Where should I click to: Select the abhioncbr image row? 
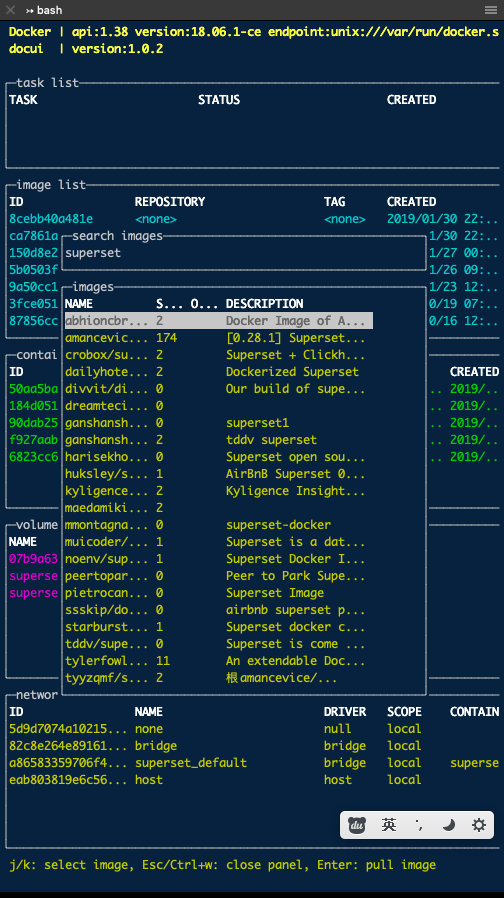pyautogui.click(x=219, y=321)
